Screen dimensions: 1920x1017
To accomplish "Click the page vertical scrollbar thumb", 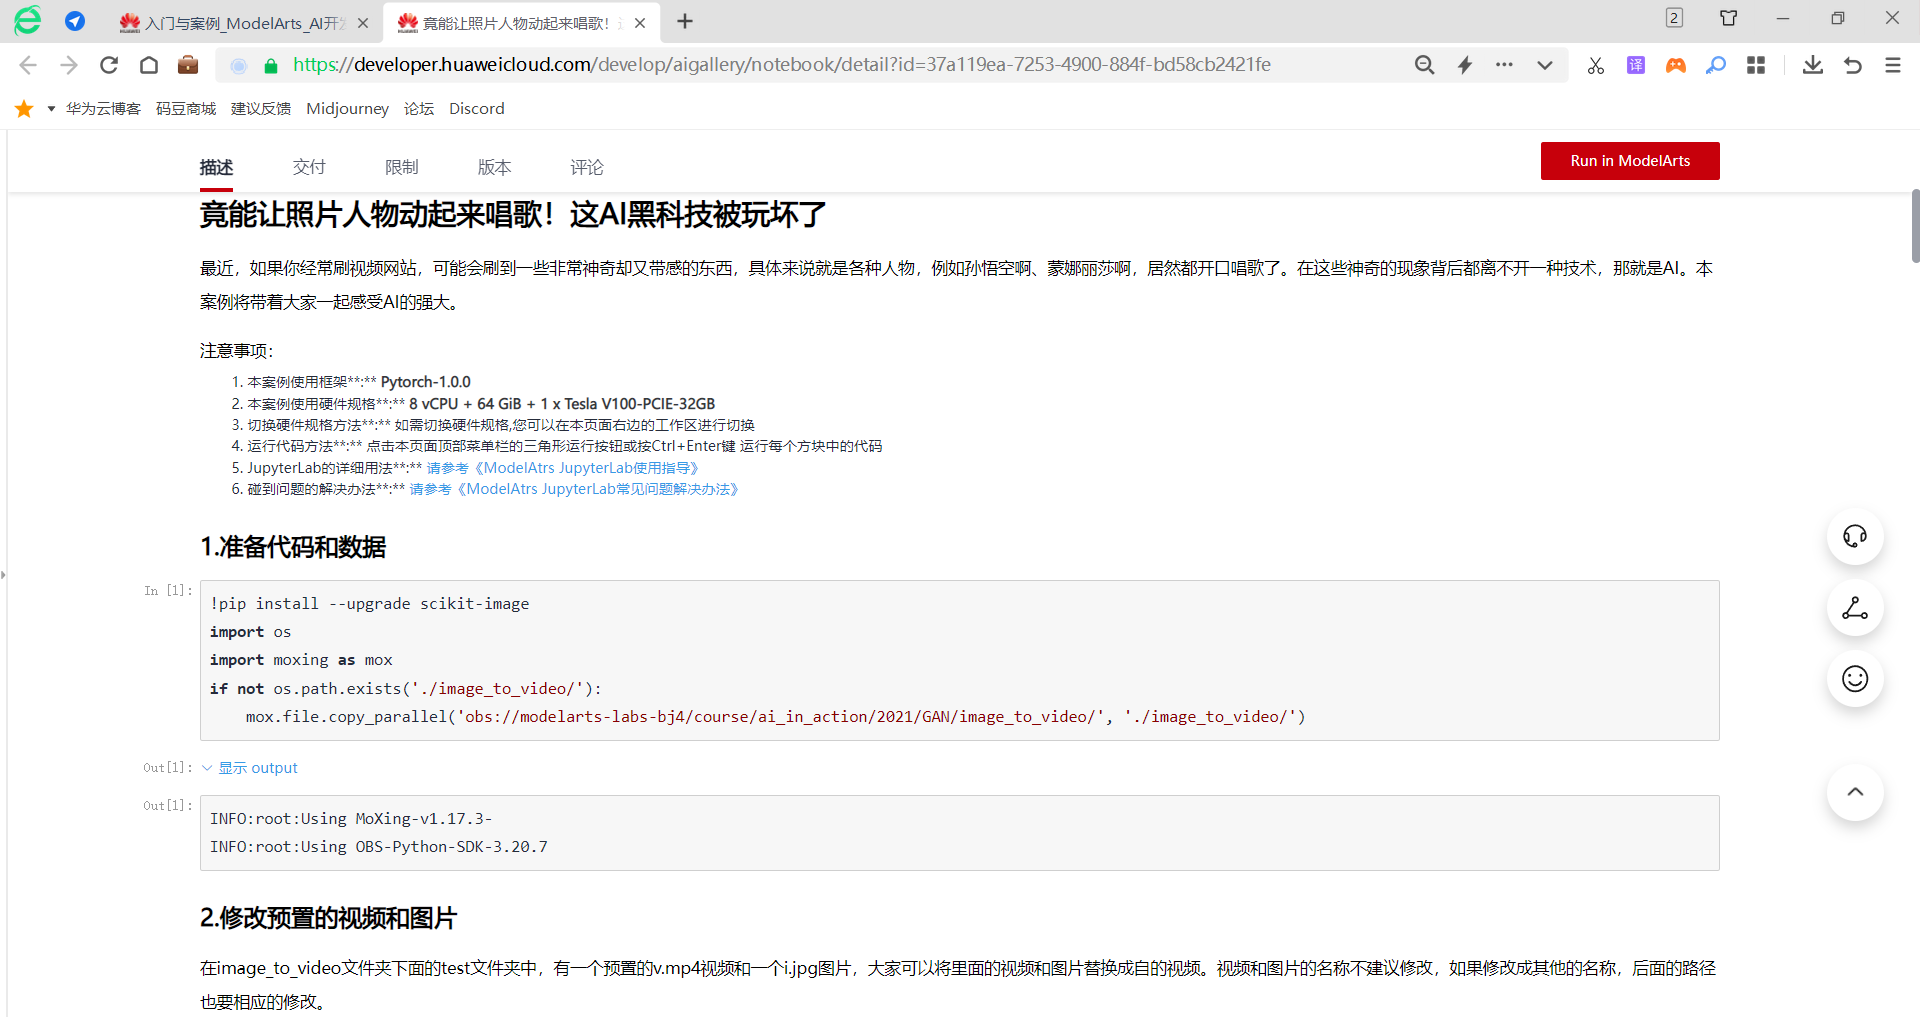I will click(1915, 225).
